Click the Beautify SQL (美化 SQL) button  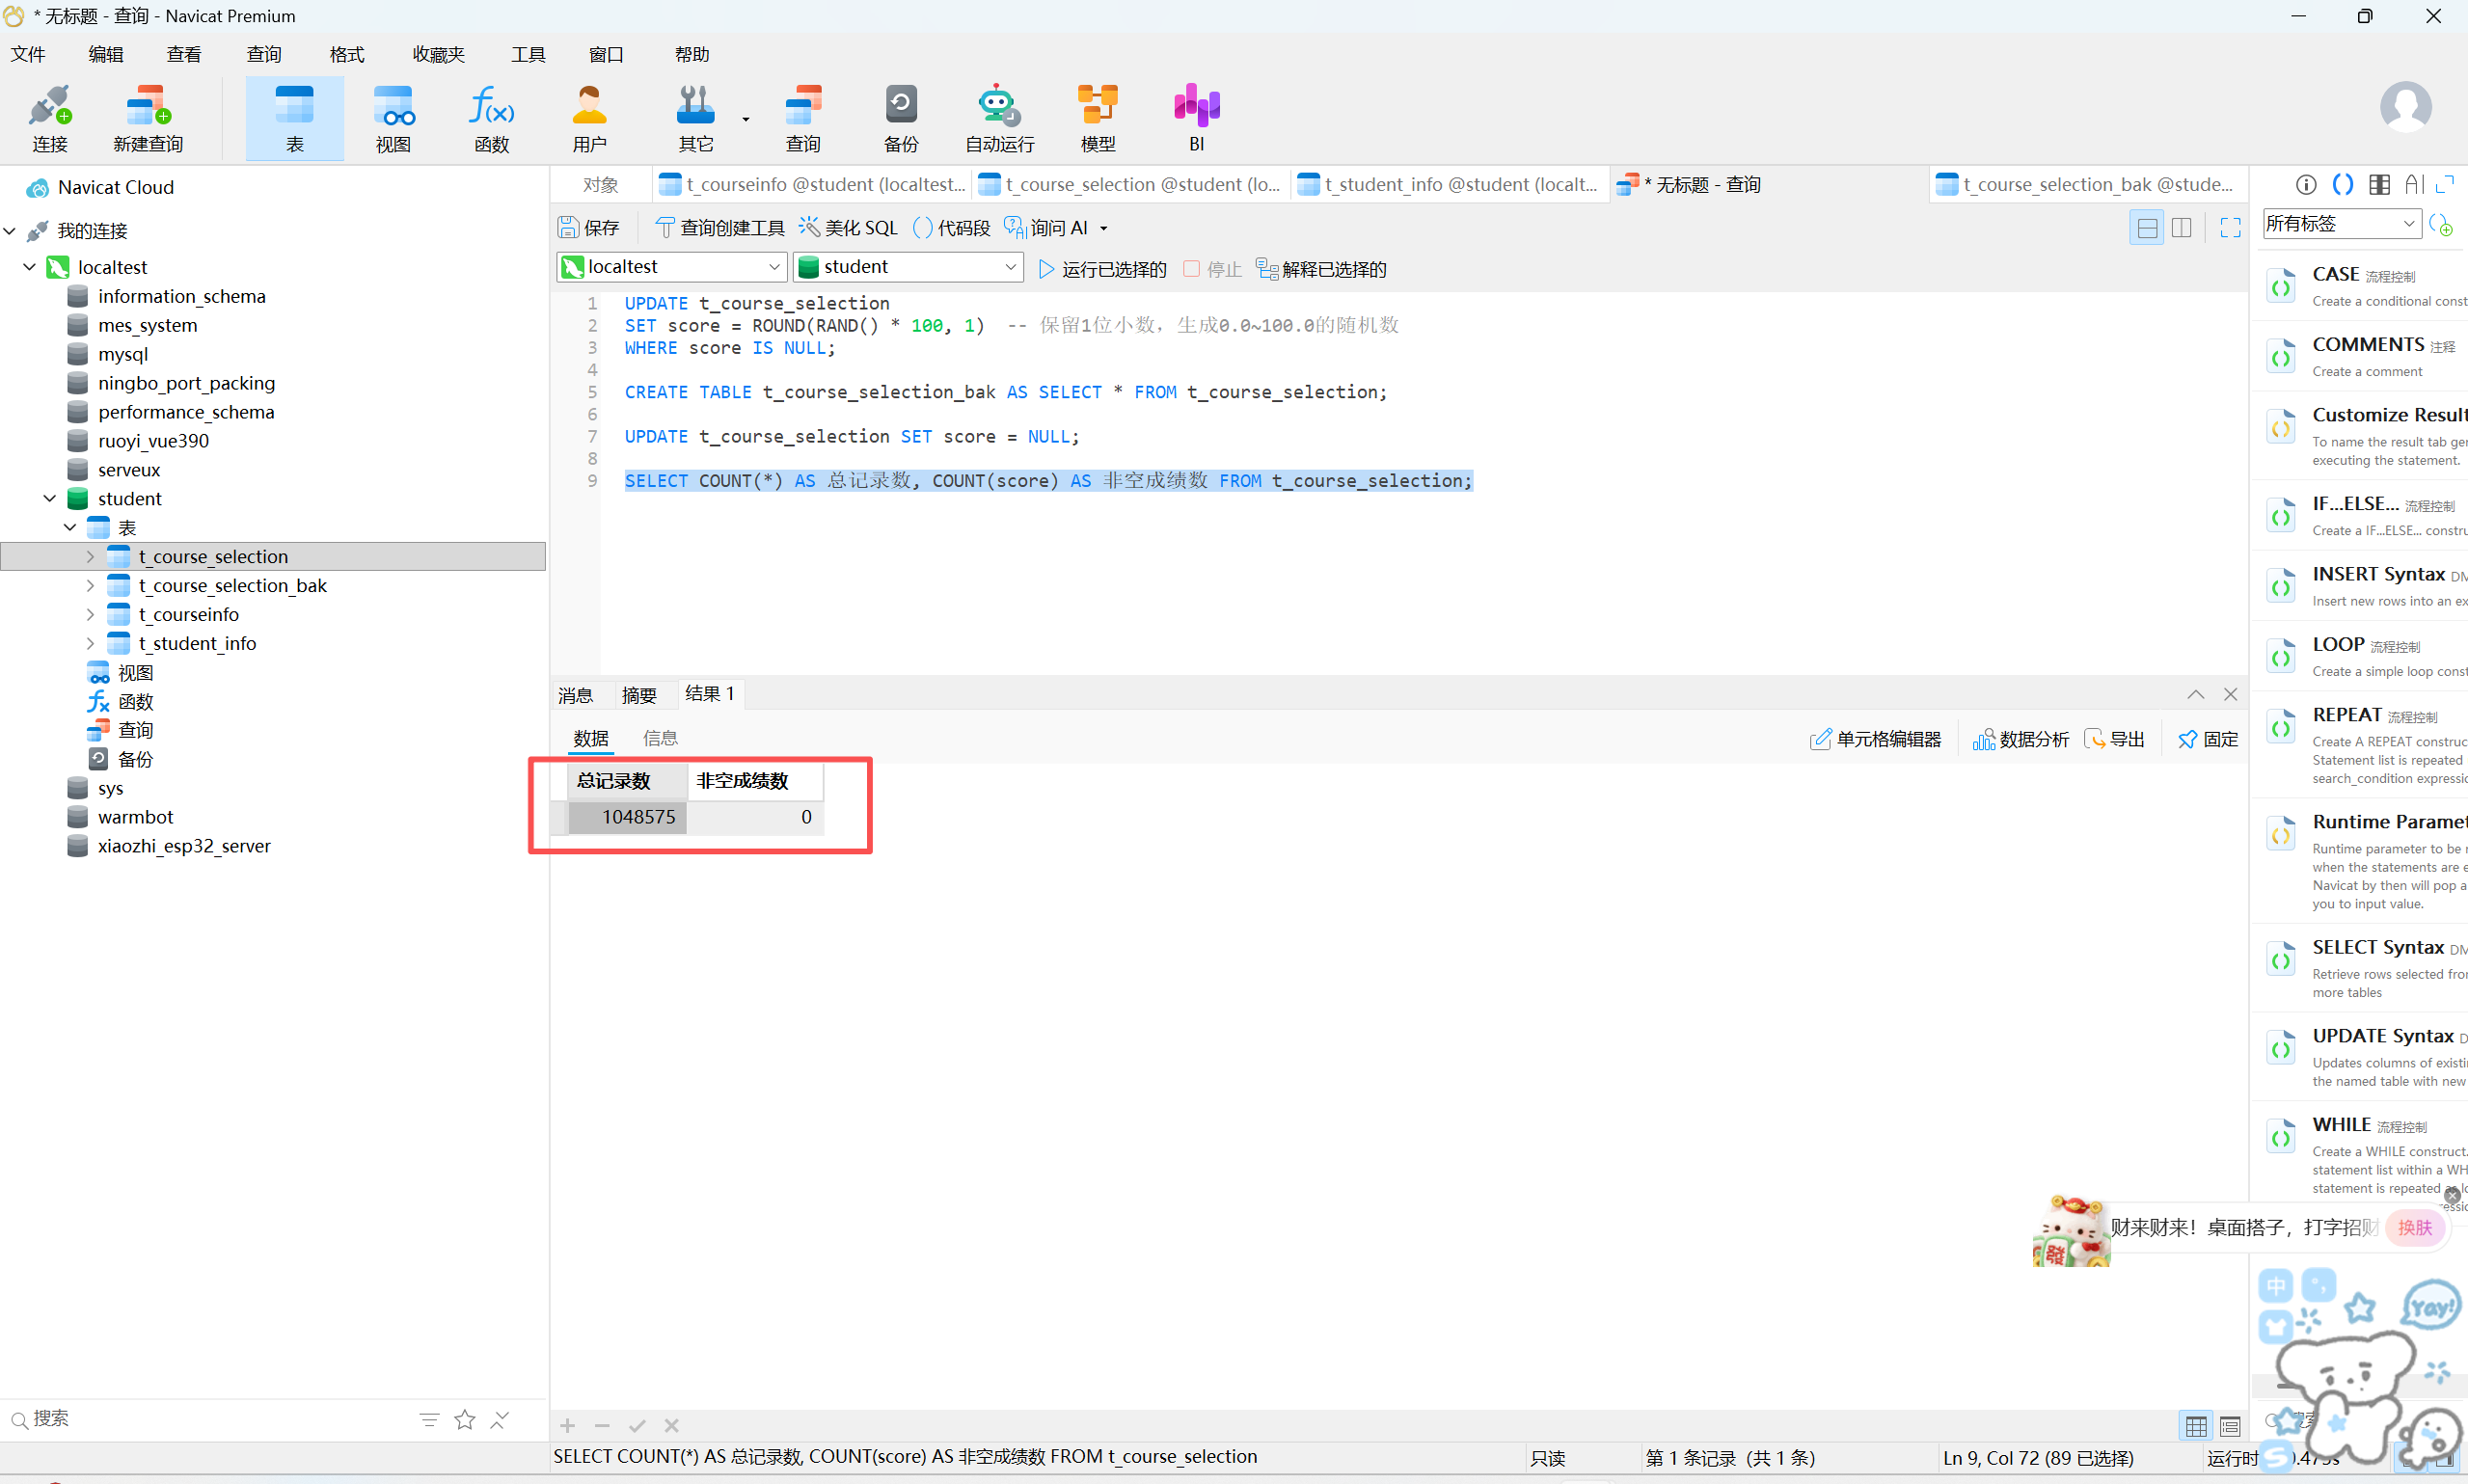point(848,228)
